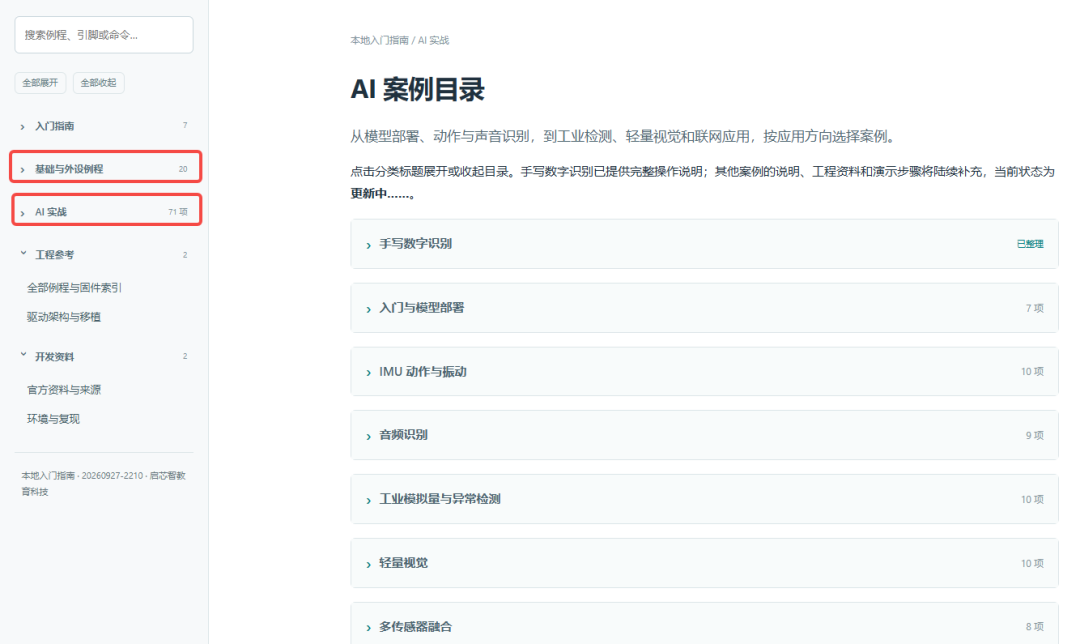The image size is (1080, 644).
Task: Expand the 轻量视觉 category
Action: pyautogui.click(x=705, y=563)
